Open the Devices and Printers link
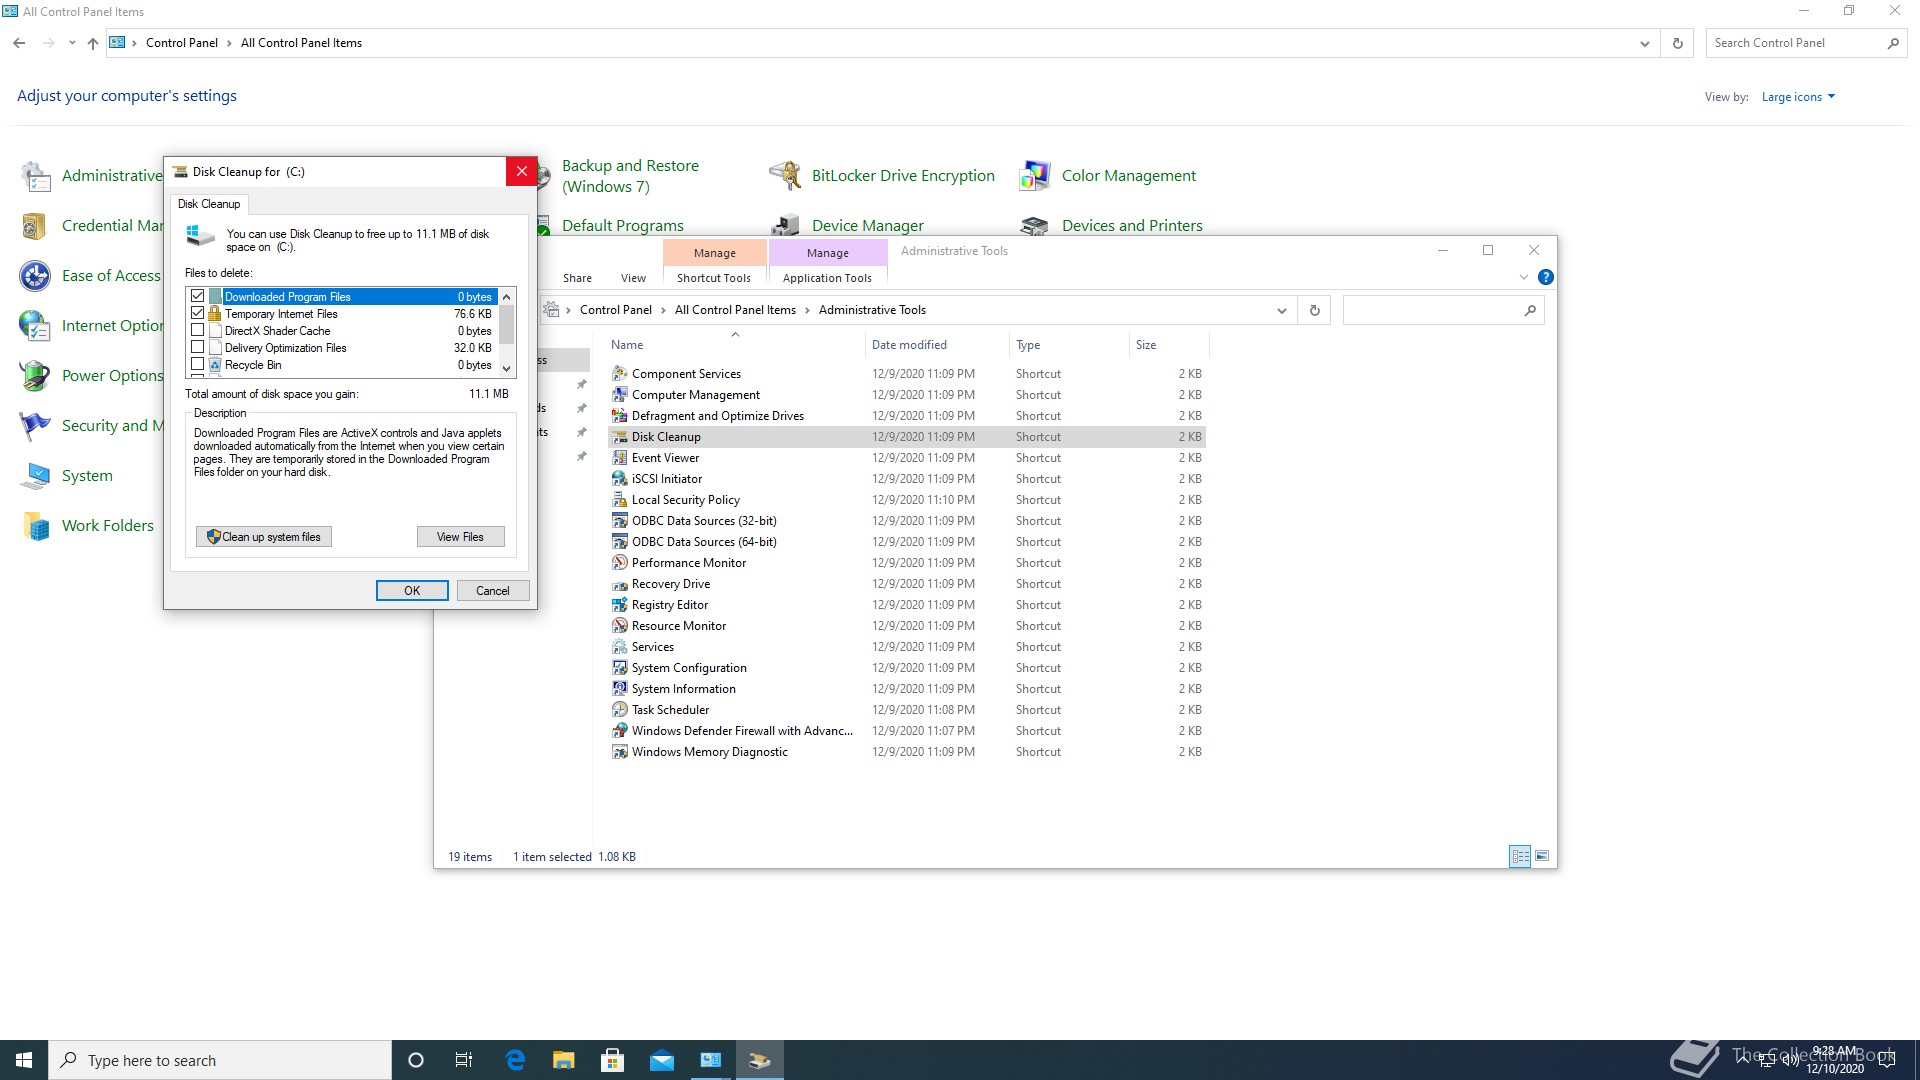1920x1080 pixels. (1132, 225)
